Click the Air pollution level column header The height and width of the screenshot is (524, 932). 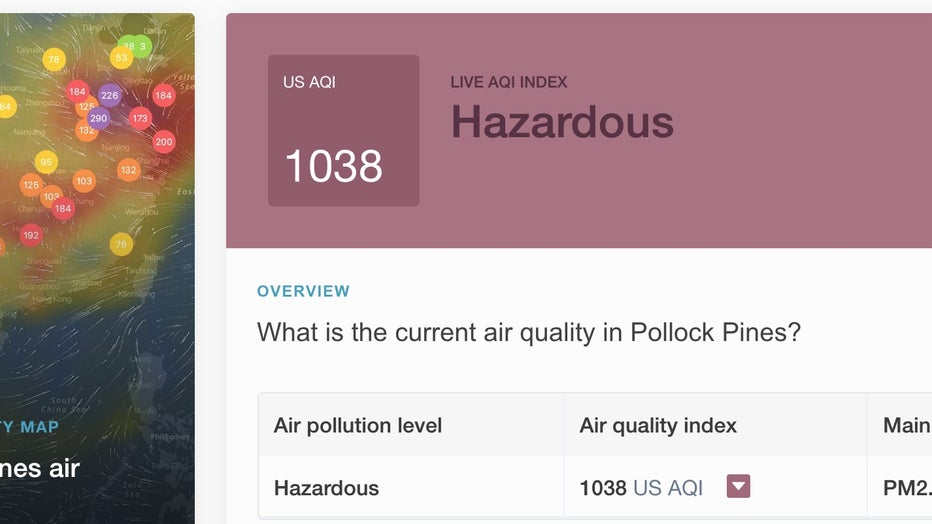358,425
